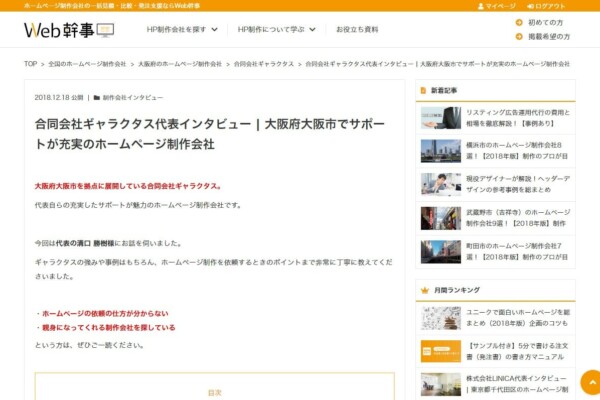The image size is (600, 400).
Task: Open ユニークで面白いホームページ ranking thumbnail
Action: [441, 318]
